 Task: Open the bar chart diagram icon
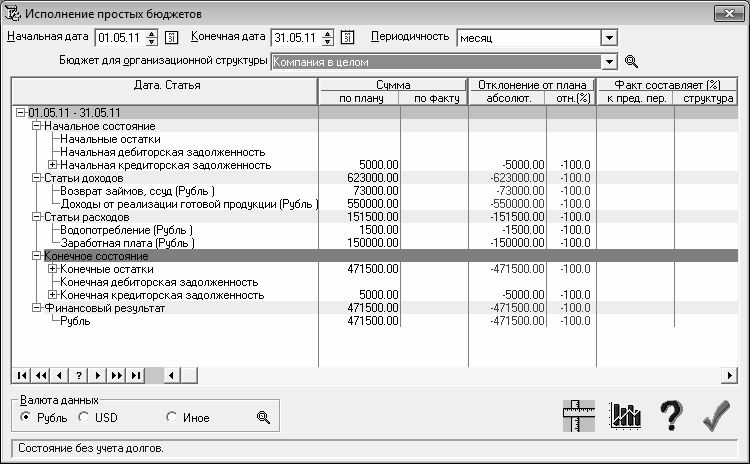626,416
